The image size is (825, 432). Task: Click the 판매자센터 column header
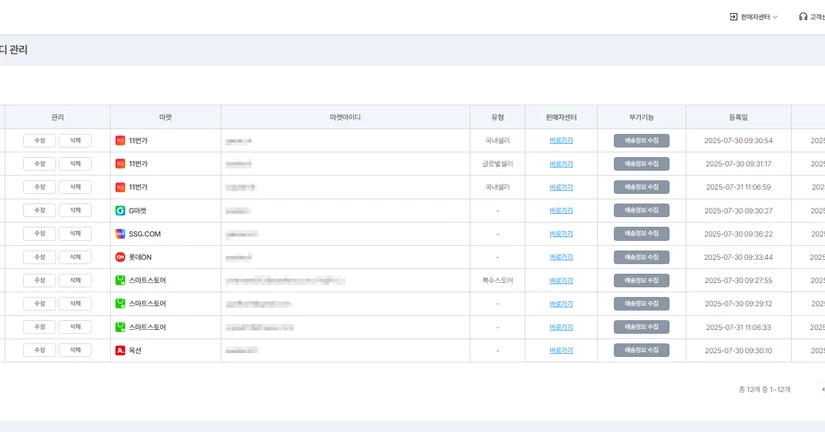[561, 117]
